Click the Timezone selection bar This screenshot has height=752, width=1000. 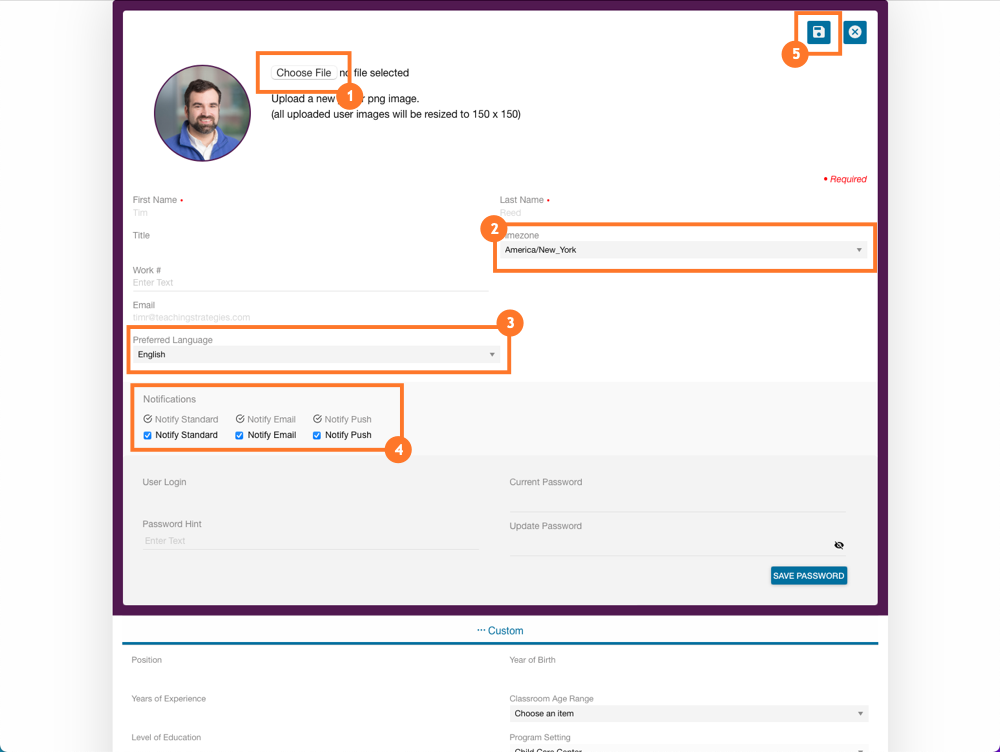[684, 250]
